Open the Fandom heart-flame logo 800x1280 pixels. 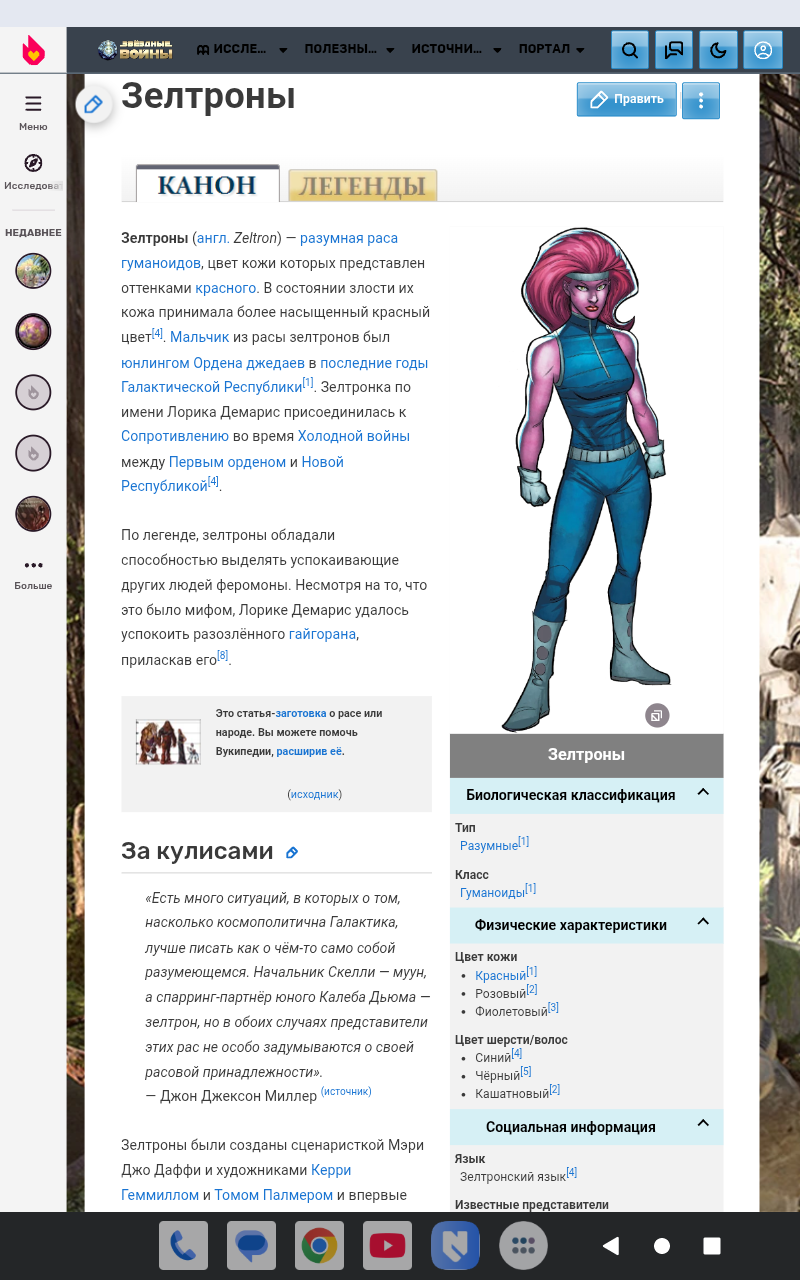pos(33,49)
